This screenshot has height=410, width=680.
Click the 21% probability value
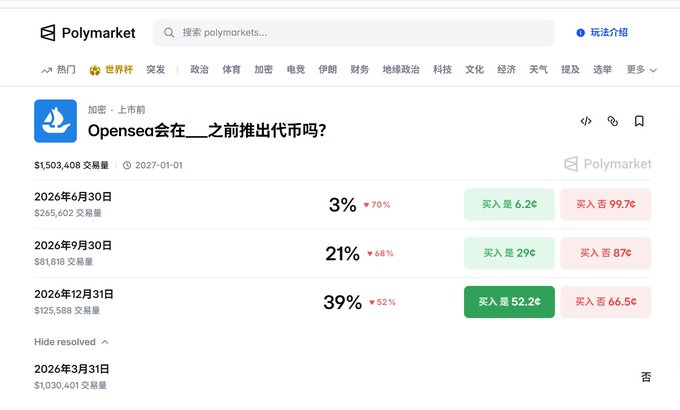[x=343, y=254]
